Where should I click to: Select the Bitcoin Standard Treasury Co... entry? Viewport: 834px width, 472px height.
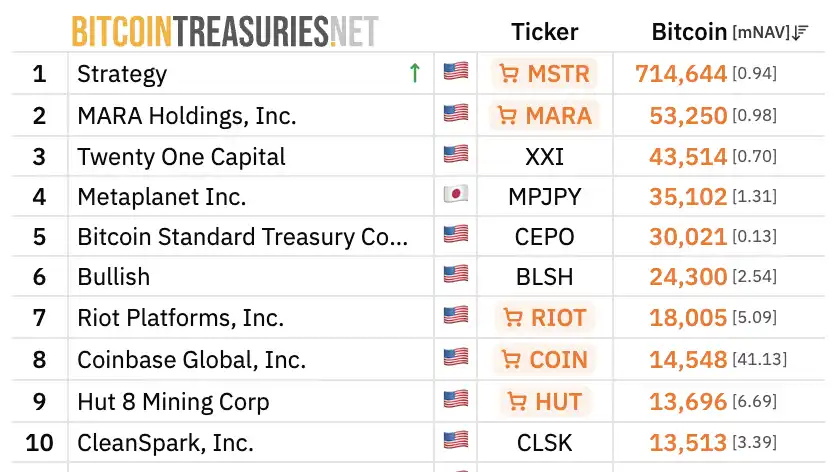tap(243, 237)
